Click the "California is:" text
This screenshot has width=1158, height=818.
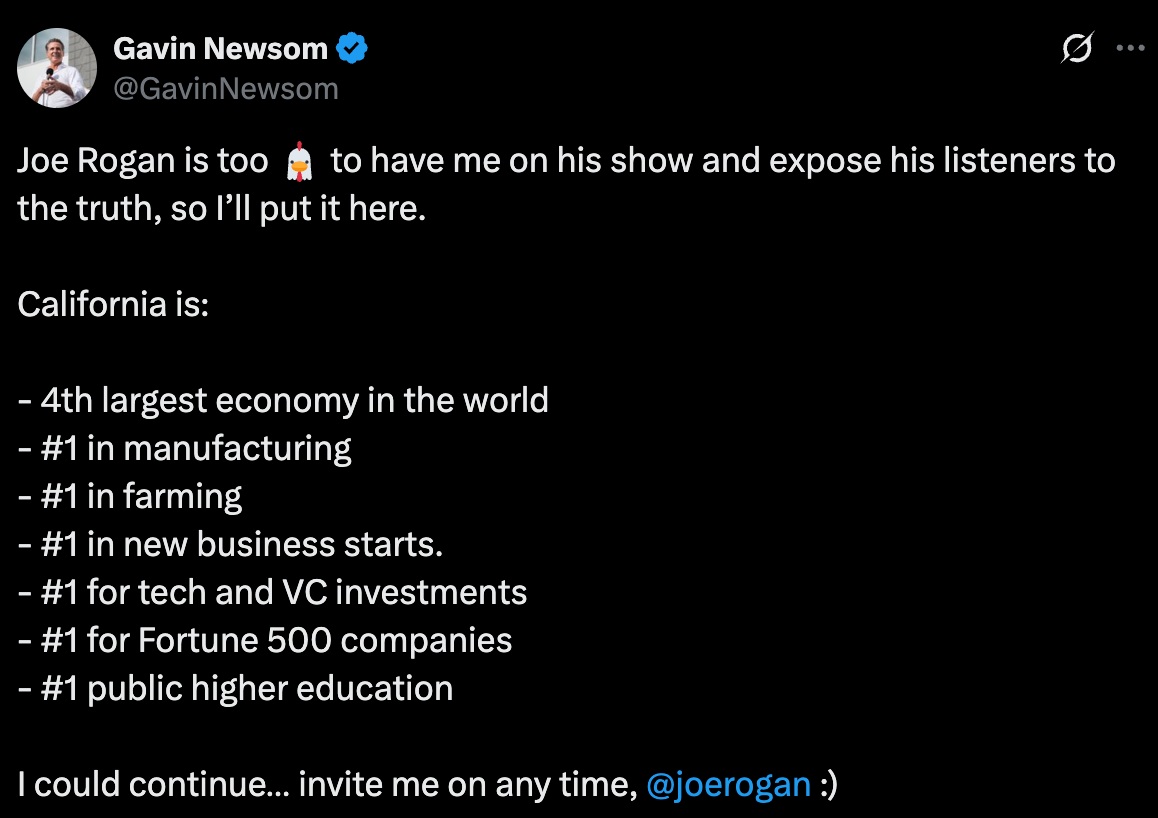(113, 304)
